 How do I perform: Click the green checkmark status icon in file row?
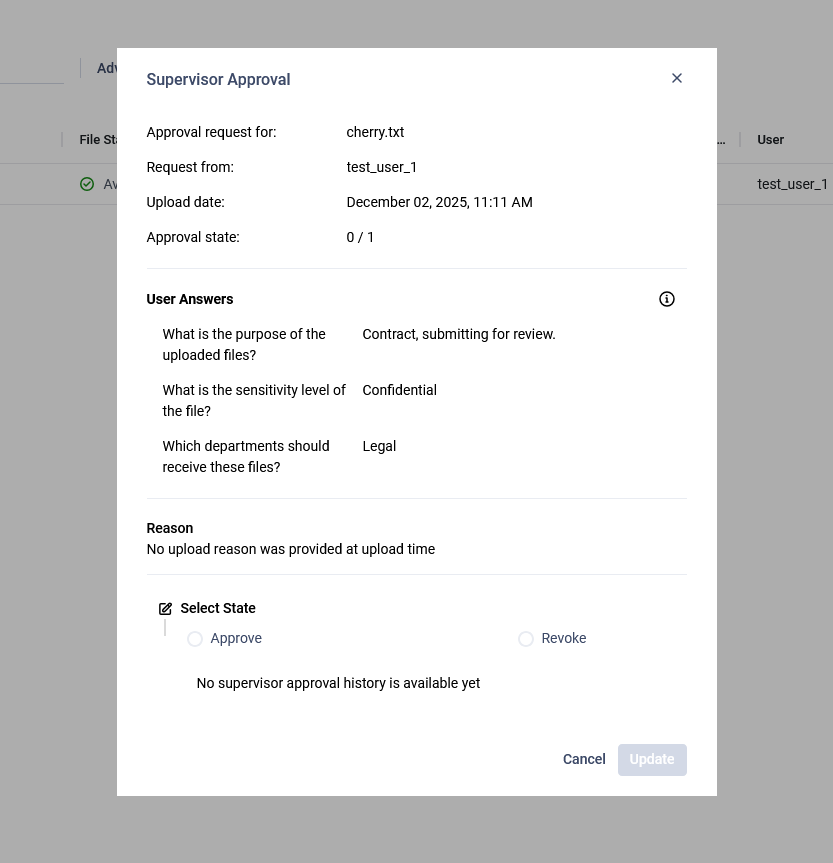click(87, 184)
